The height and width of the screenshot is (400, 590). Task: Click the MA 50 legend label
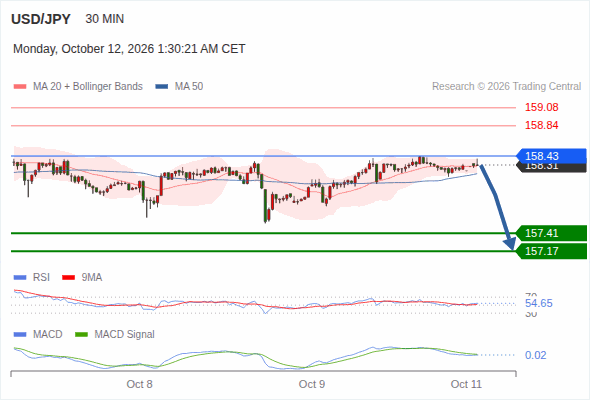189,87
